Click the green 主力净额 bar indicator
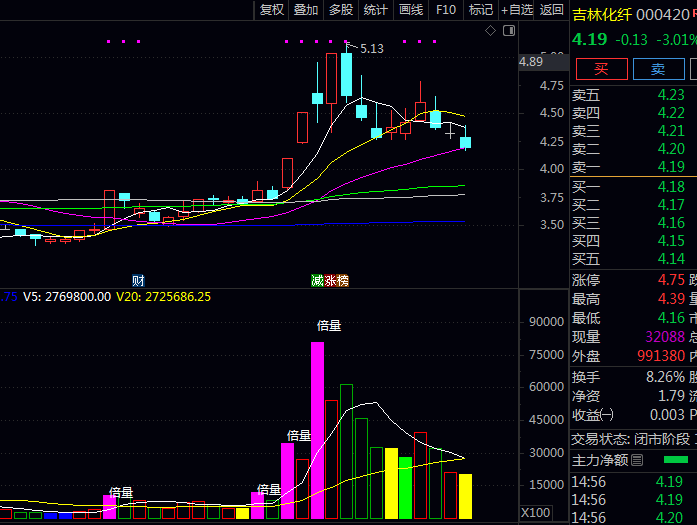Screen dimensions: 697x525 click(676, 460)
